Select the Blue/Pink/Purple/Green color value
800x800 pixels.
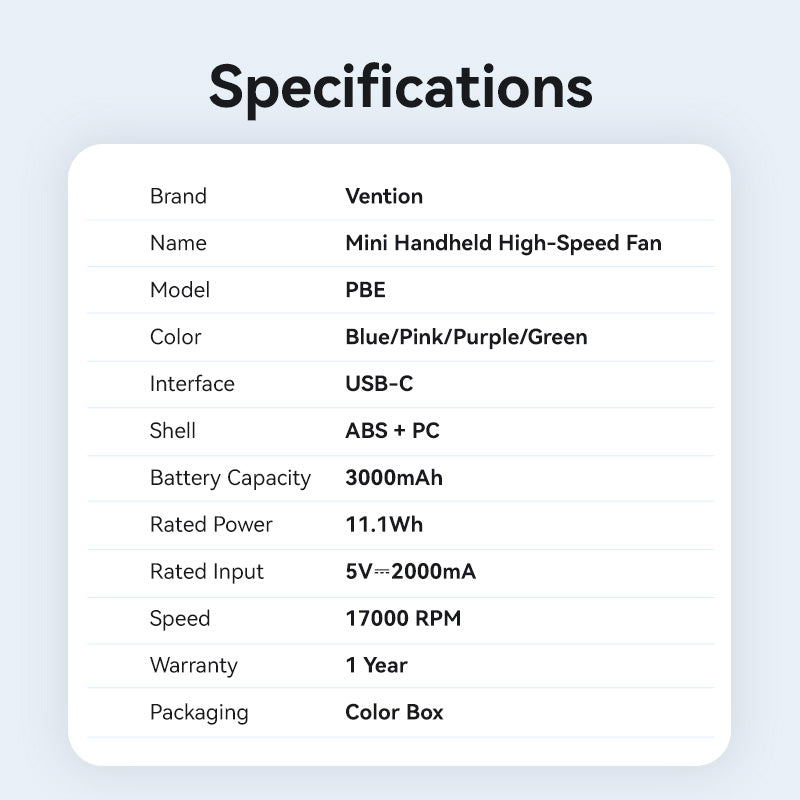pyautogui.click(x=466, y=337)
